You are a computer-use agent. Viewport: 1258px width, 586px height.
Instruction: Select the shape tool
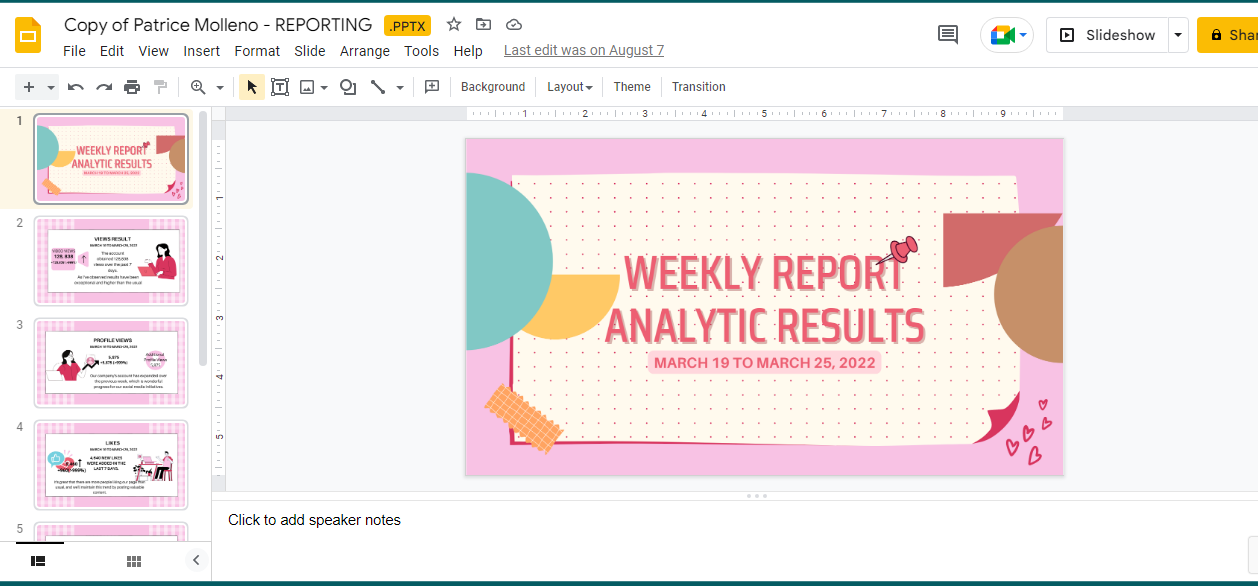click(x=348, y=87)
